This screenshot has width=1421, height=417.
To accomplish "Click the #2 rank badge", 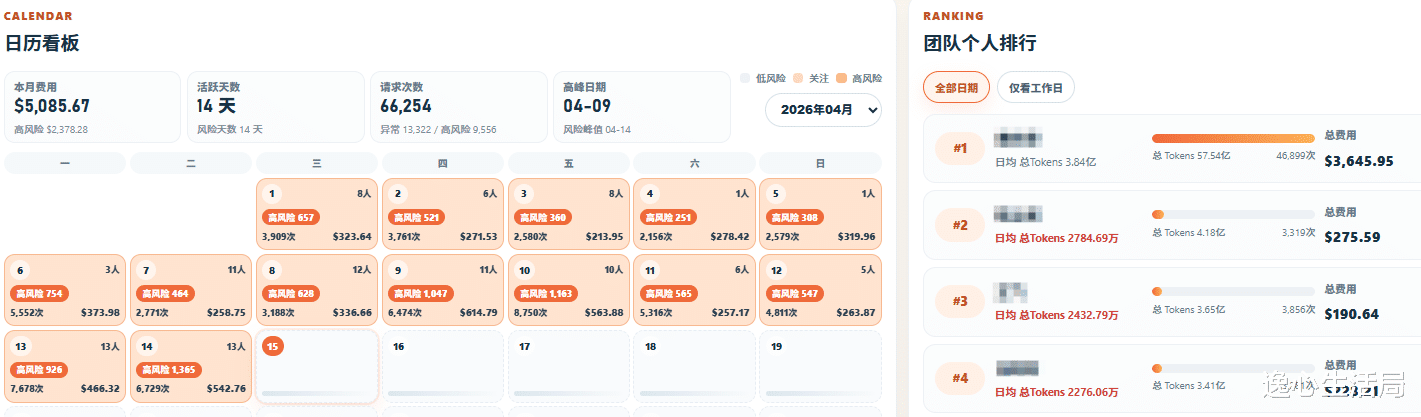I will pos(960,225).
